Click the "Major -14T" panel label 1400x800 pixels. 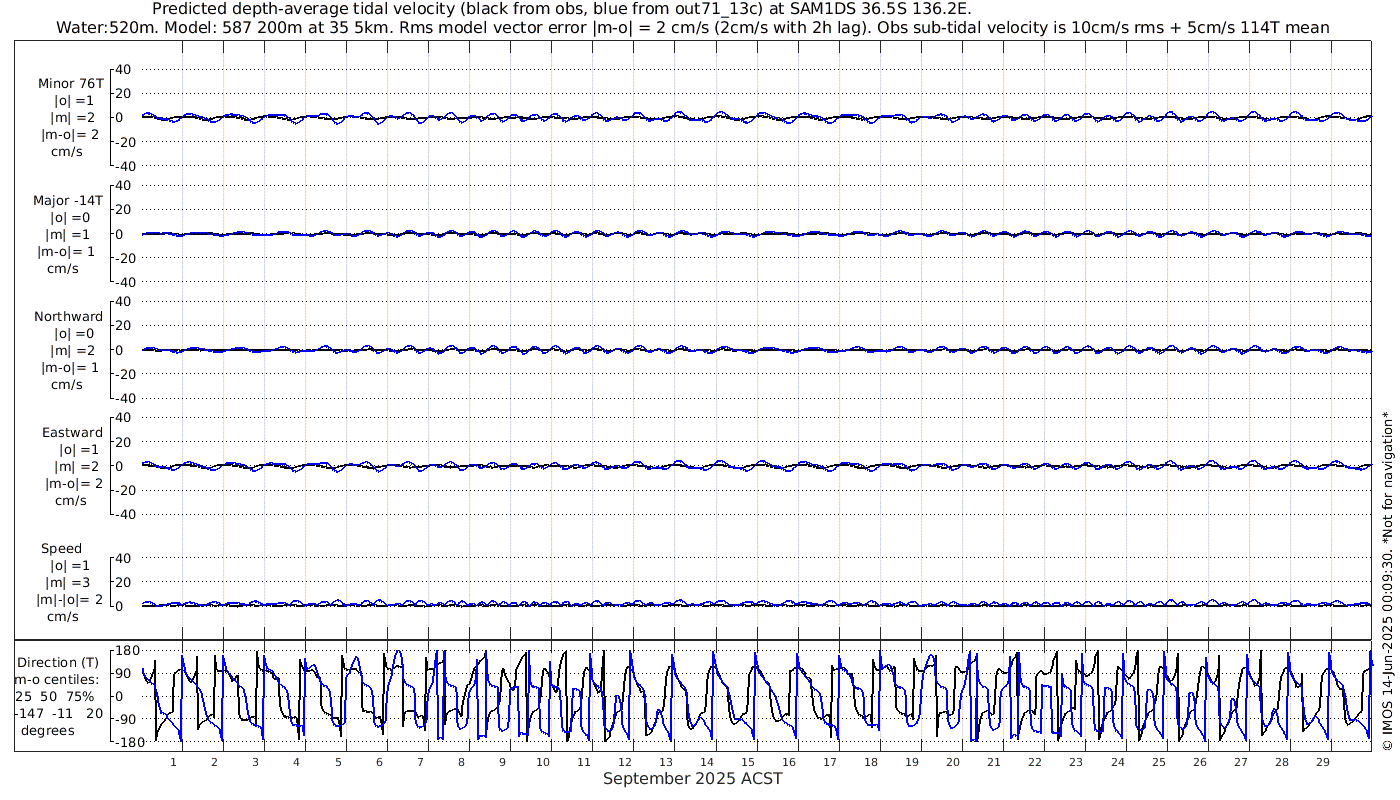coord(70,200)
